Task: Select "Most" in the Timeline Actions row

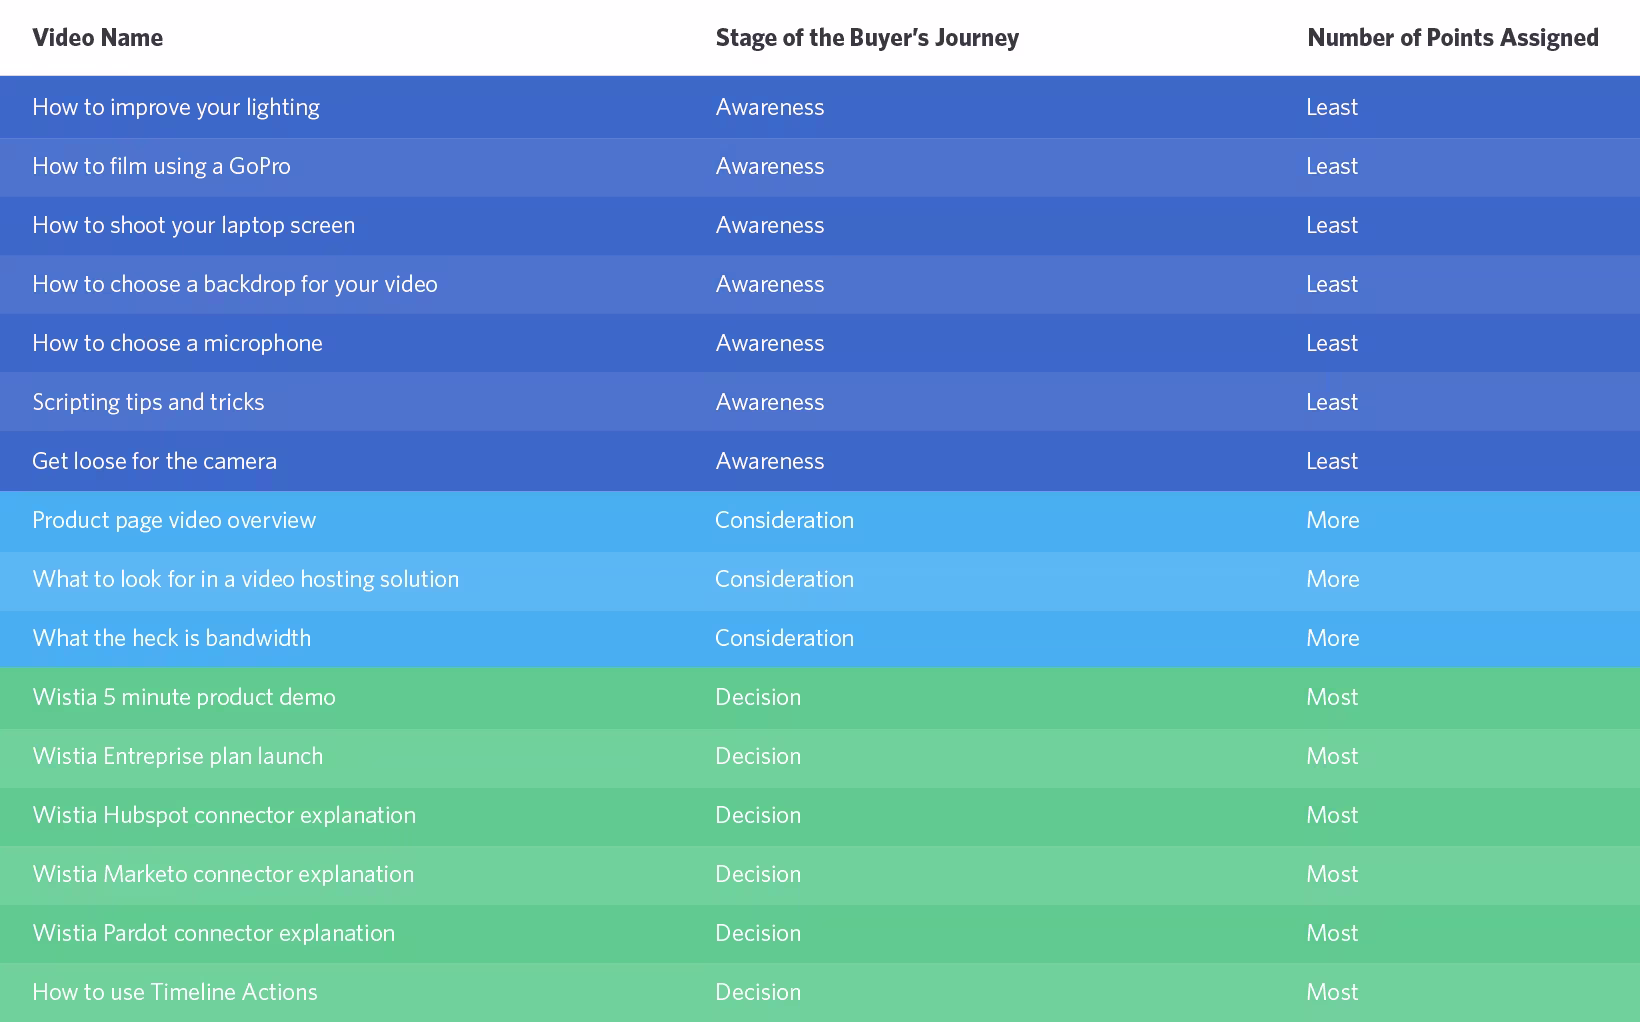Action: 1332,992
